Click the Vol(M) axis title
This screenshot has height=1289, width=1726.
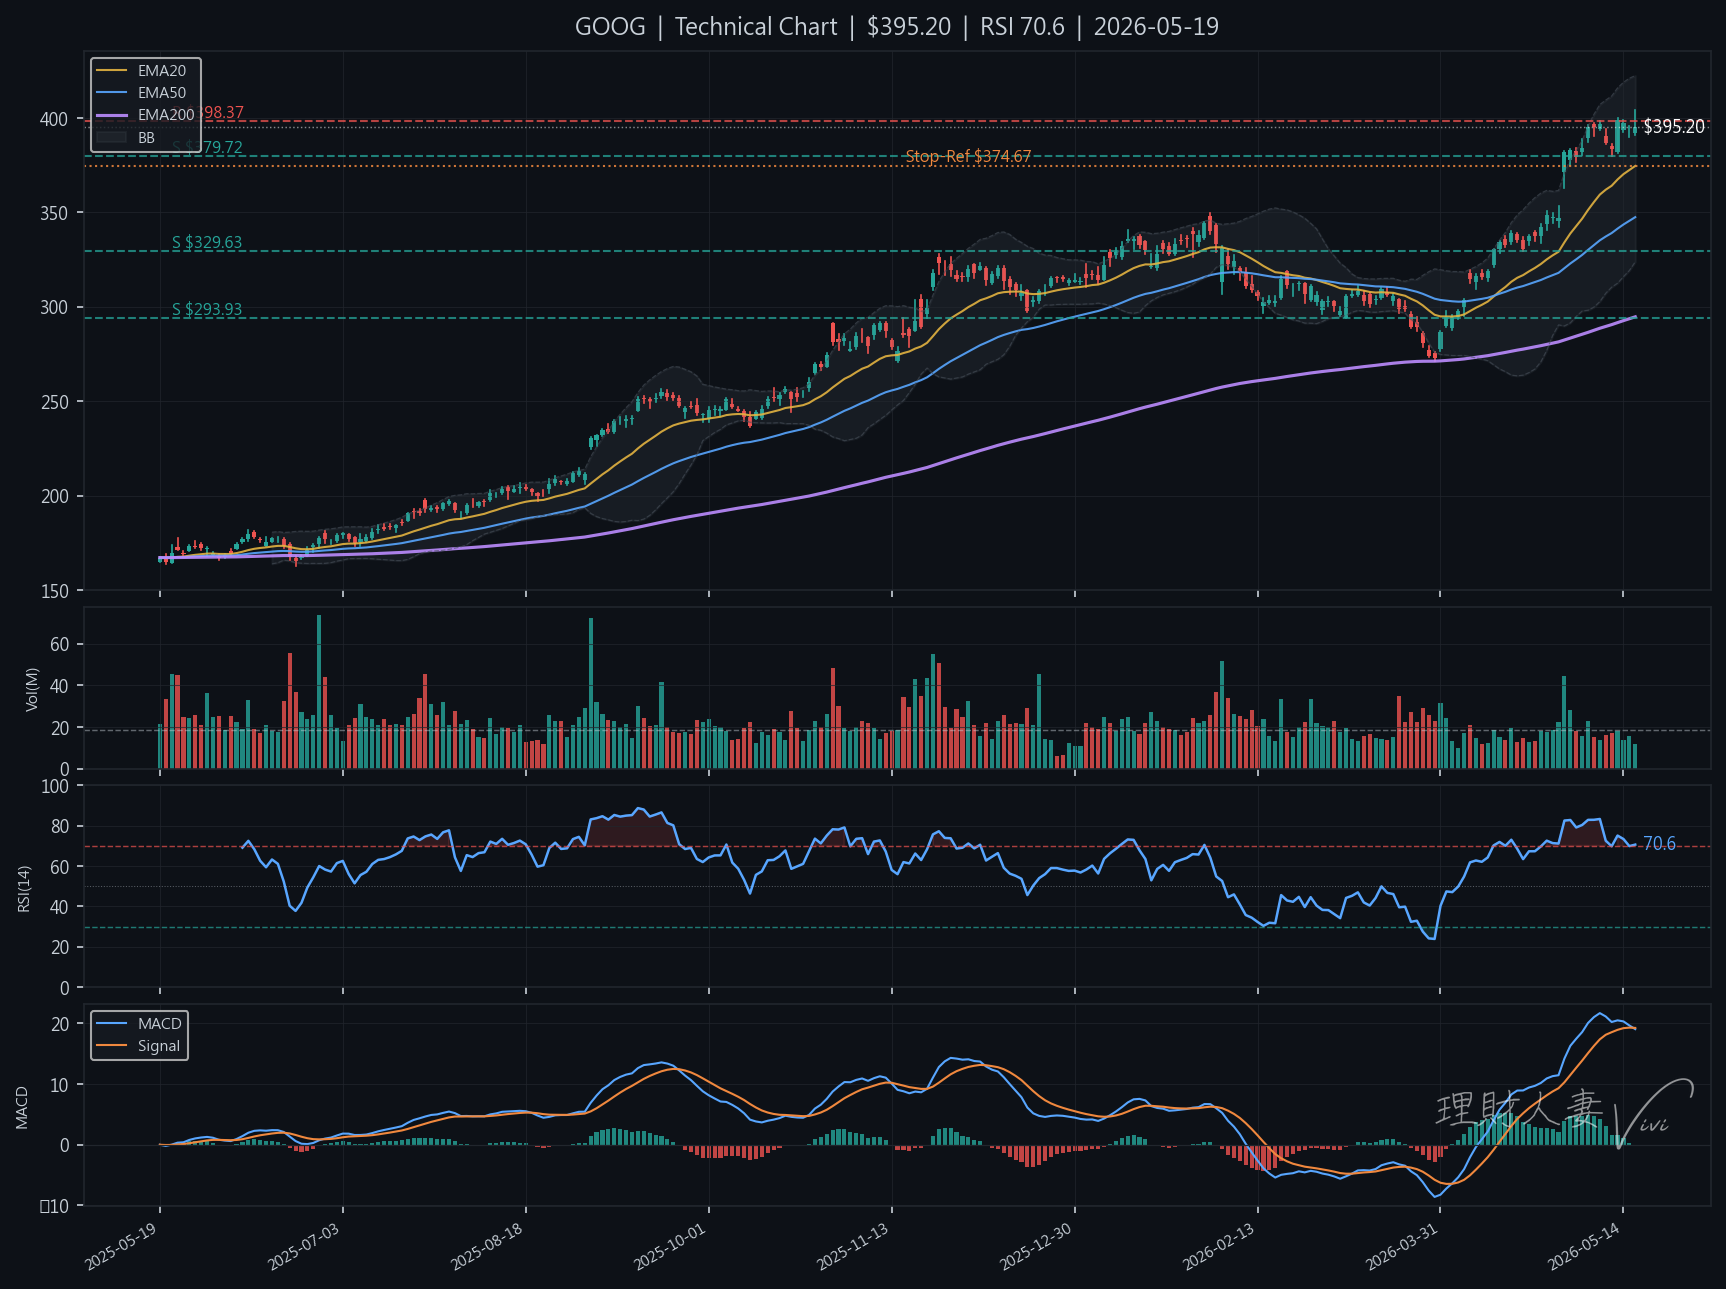32,689
